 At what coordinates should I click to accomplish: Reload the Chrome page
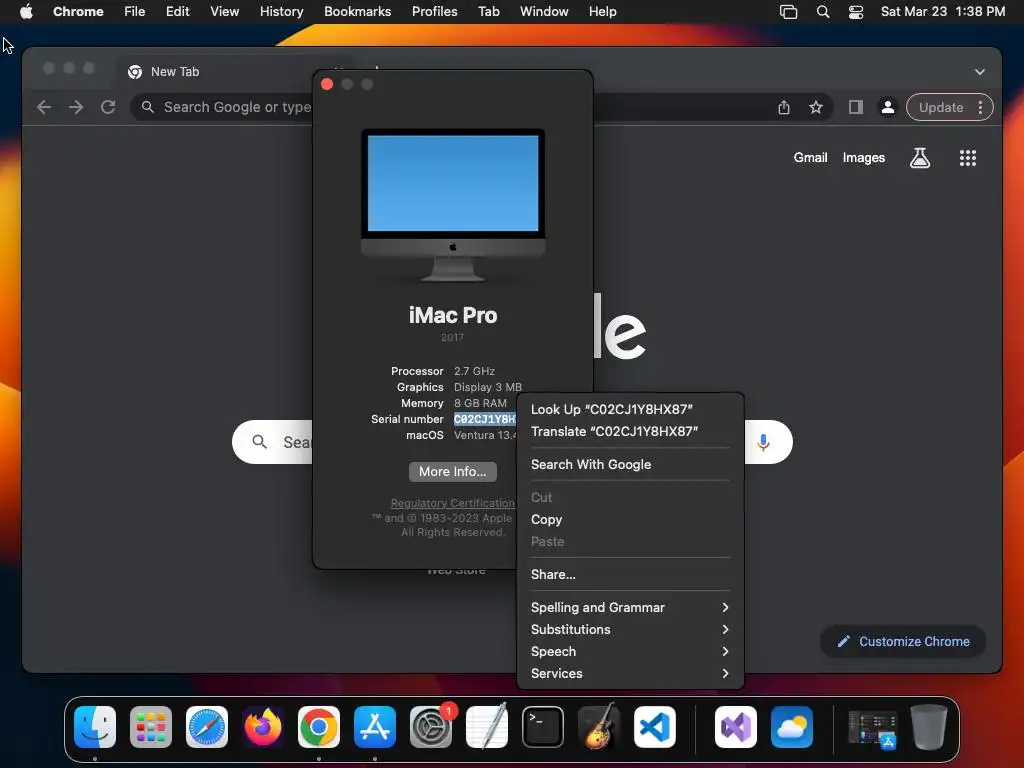point(108,107)
